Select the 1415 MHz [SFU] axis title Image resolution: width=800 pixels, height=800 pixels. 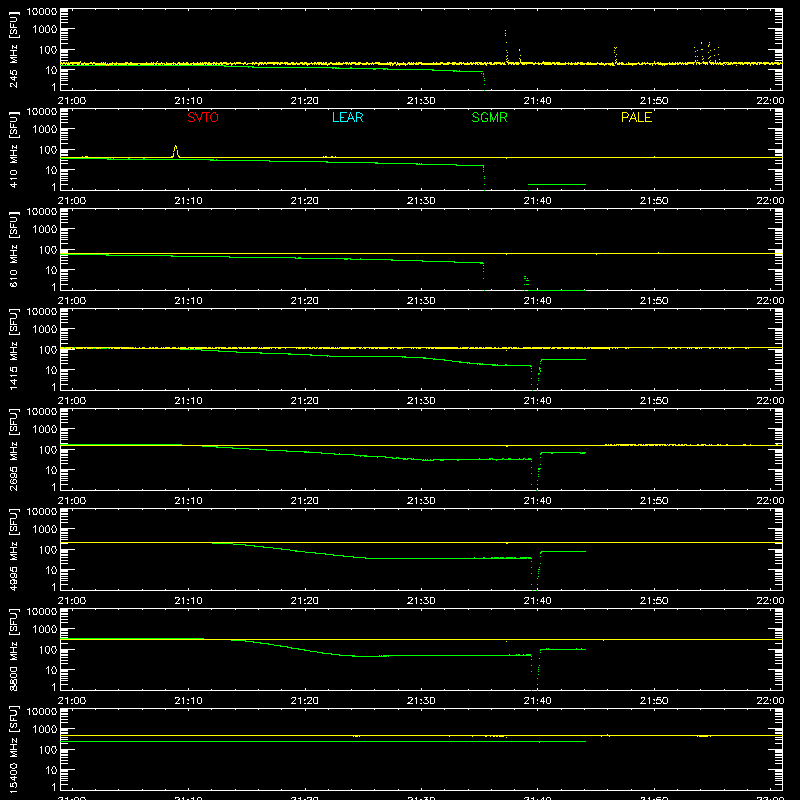[x=13, y=349]
